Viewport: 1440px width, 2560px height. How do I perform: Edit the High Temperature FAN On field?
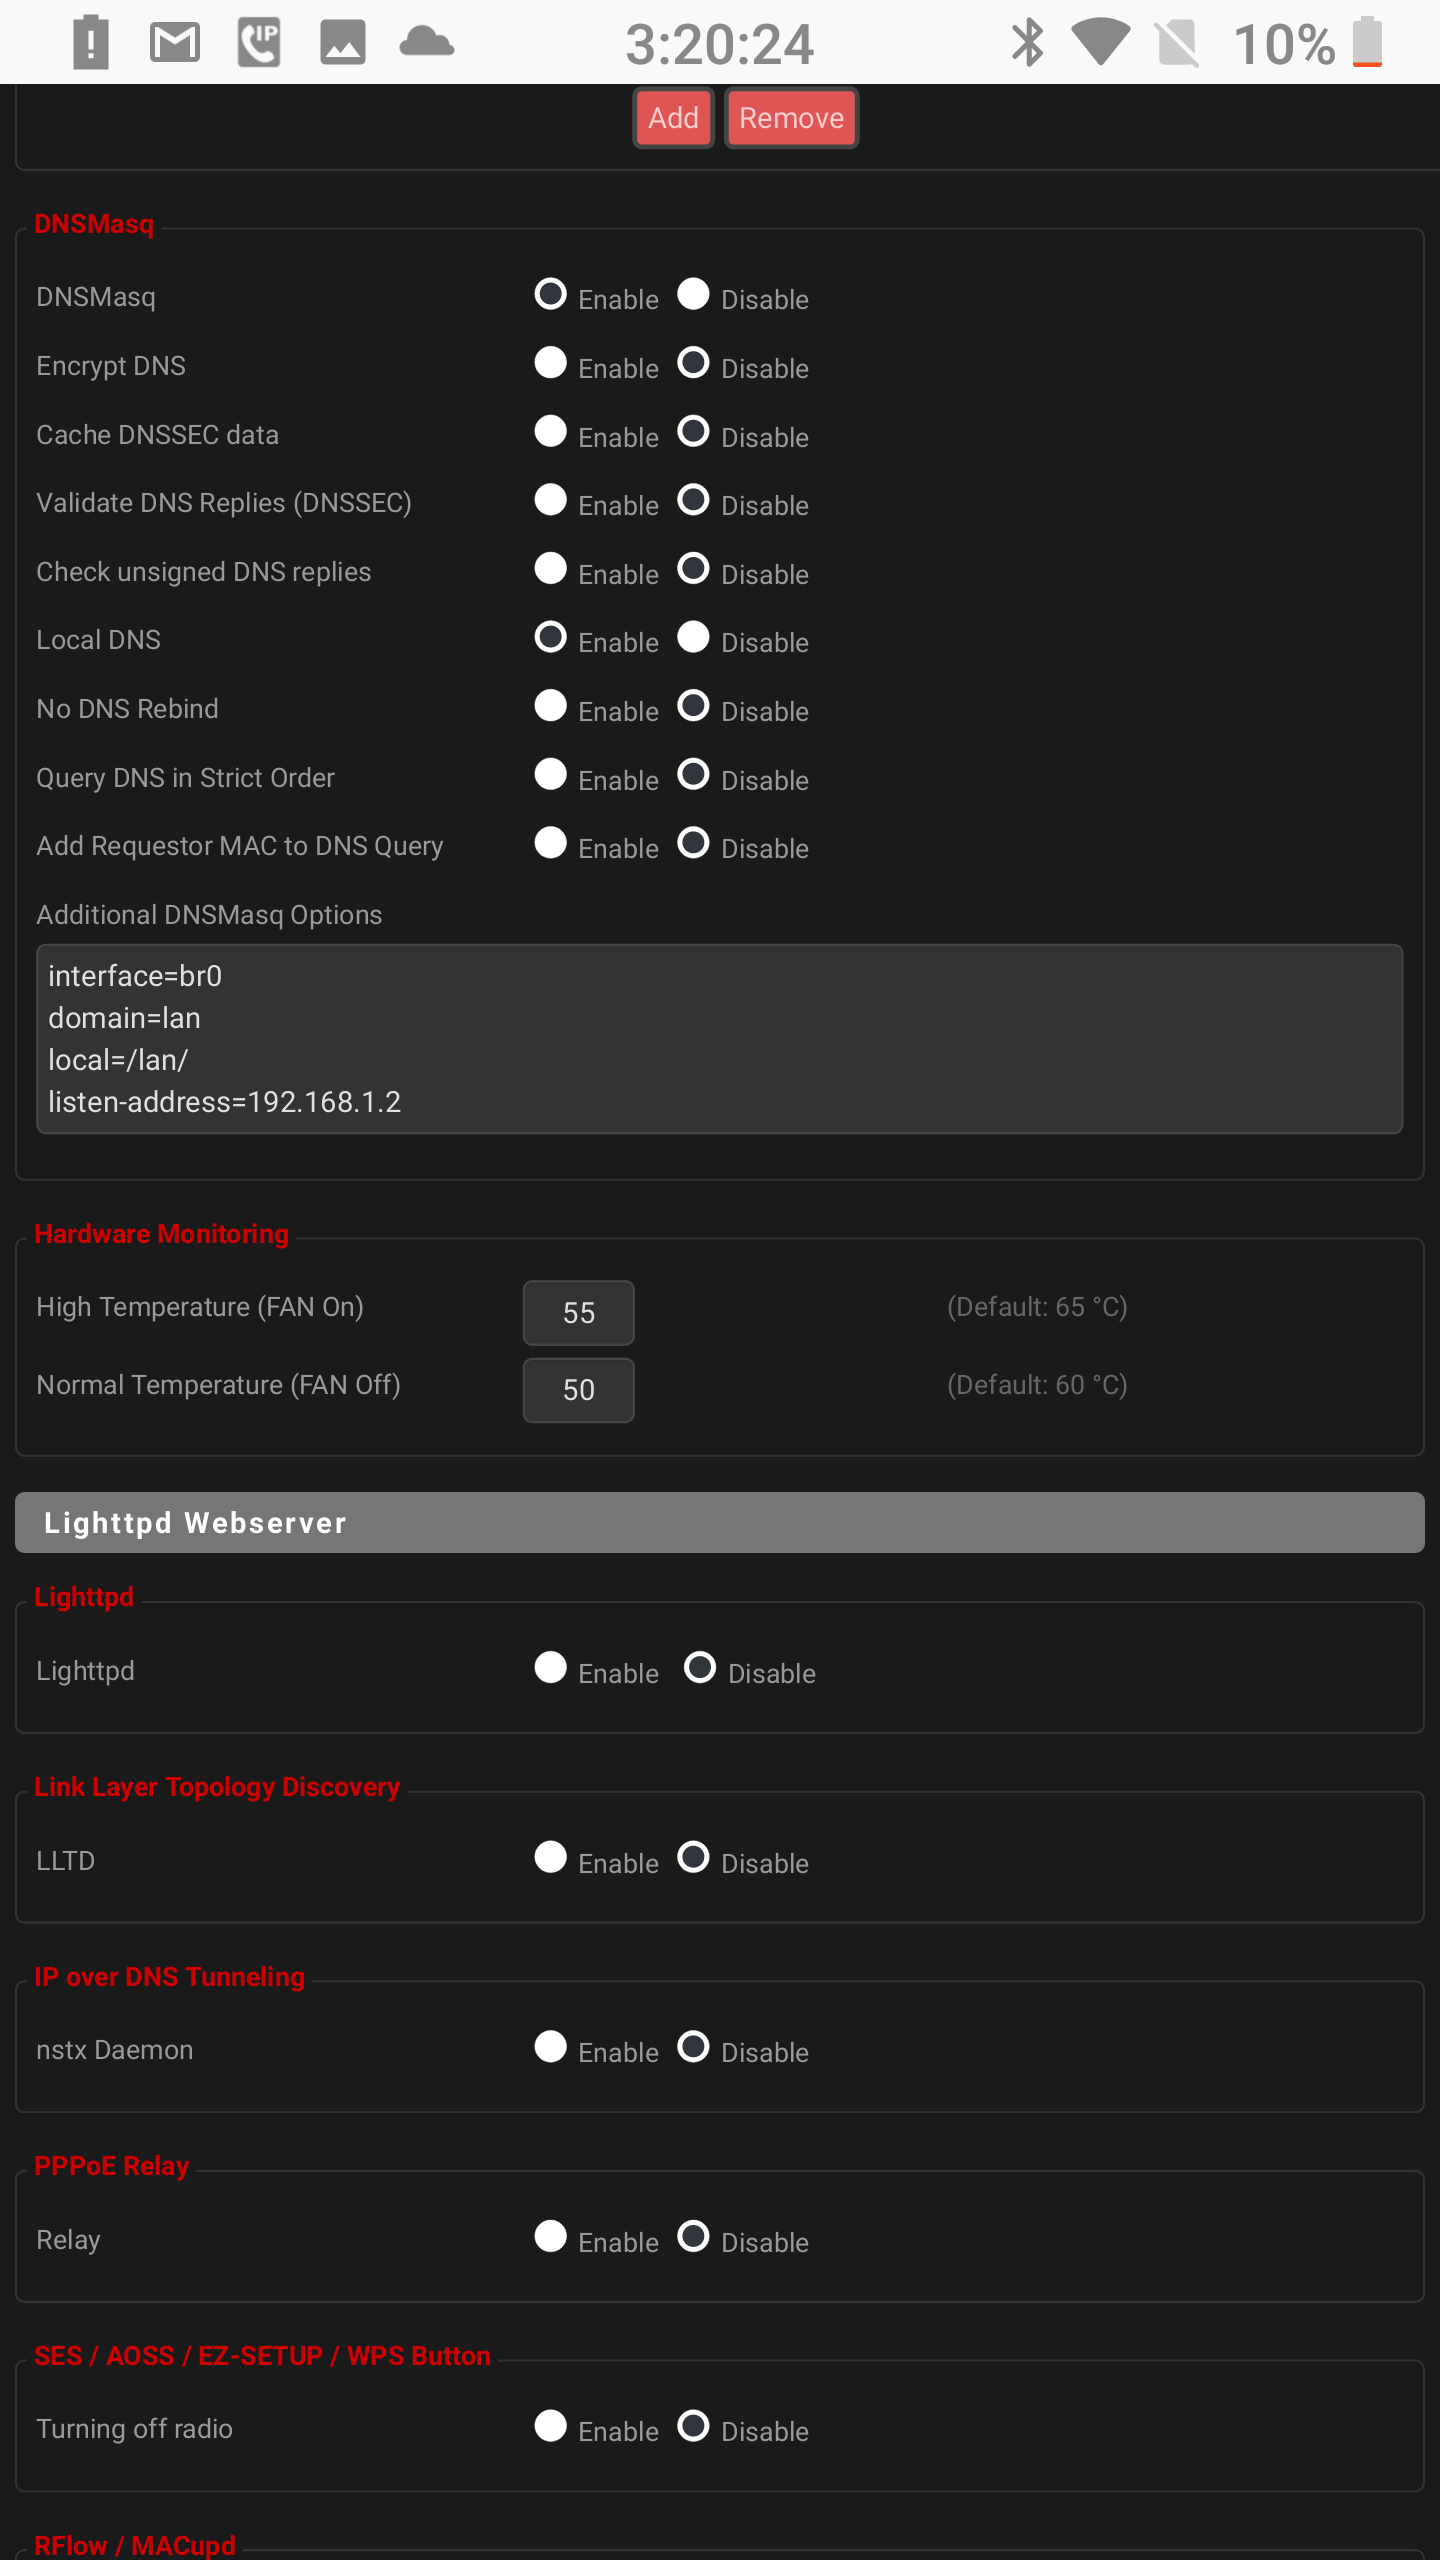578,1313
